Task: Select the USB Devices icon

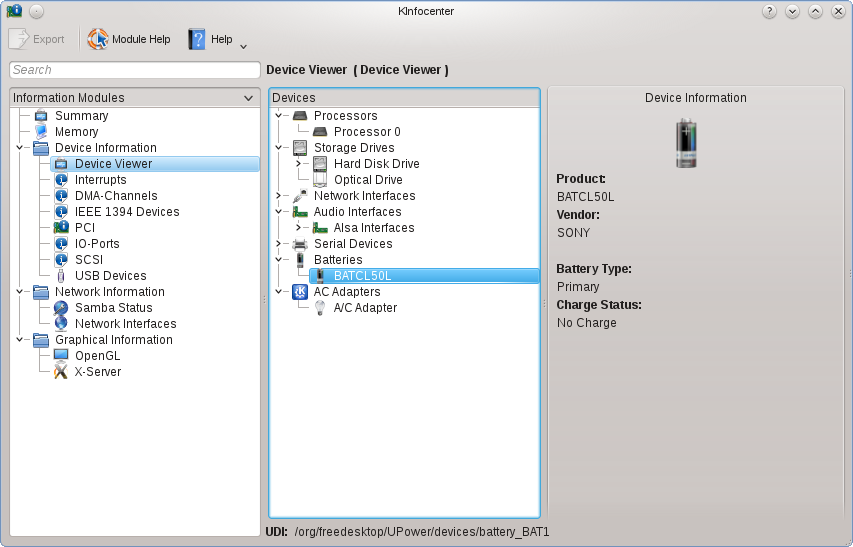Action: pos(61,276)
